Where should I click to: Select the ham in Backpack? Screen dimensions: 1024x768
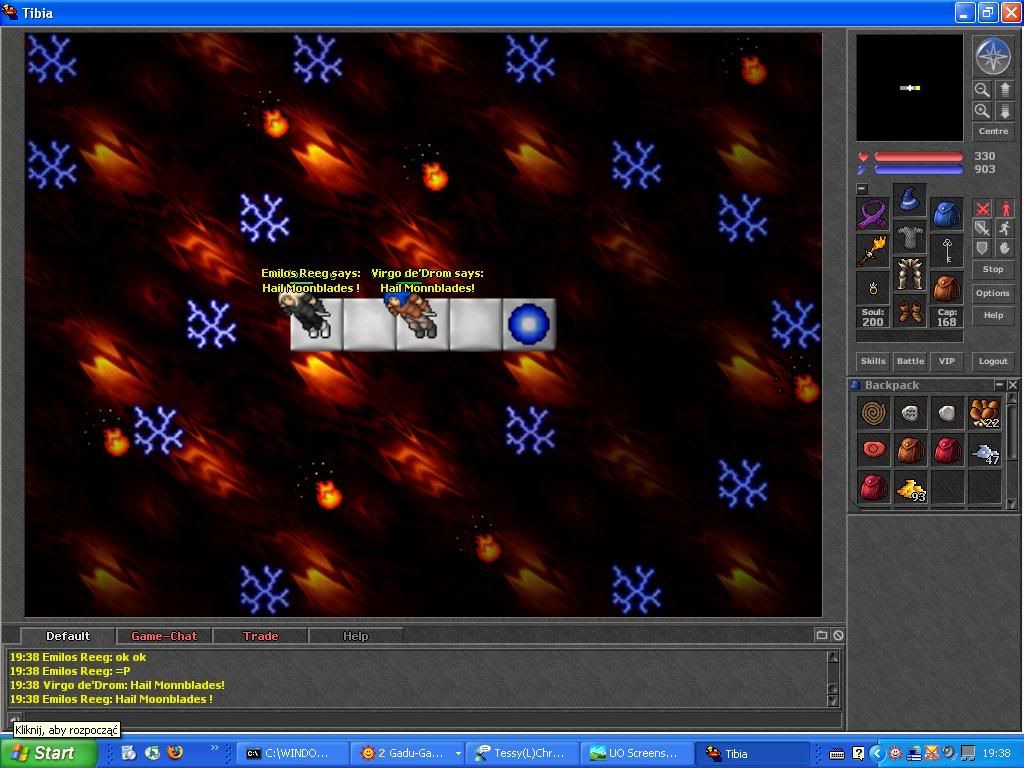pos(873,451)
